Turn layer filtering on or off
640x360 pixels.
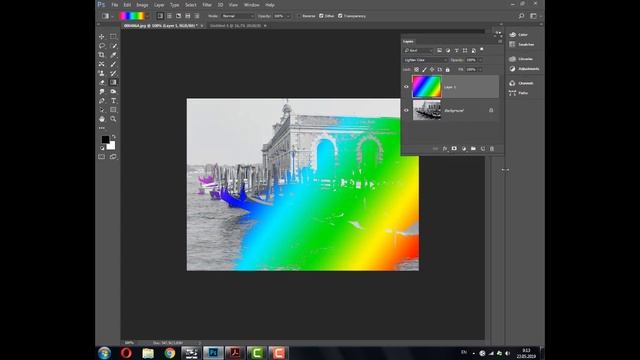482,49
